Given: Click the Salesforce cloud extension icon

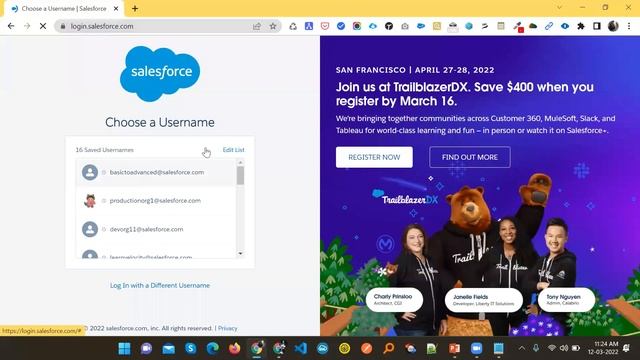Looking at the screenshot, I should pyautogui.click(x=421, y=26).
